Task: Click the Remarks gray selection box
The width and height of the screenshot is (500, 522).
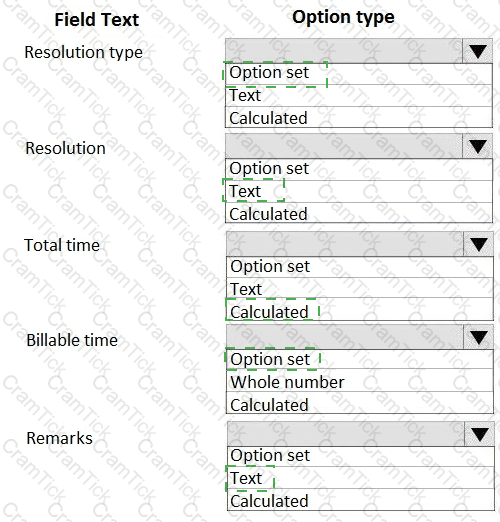Action: [346, 434]
